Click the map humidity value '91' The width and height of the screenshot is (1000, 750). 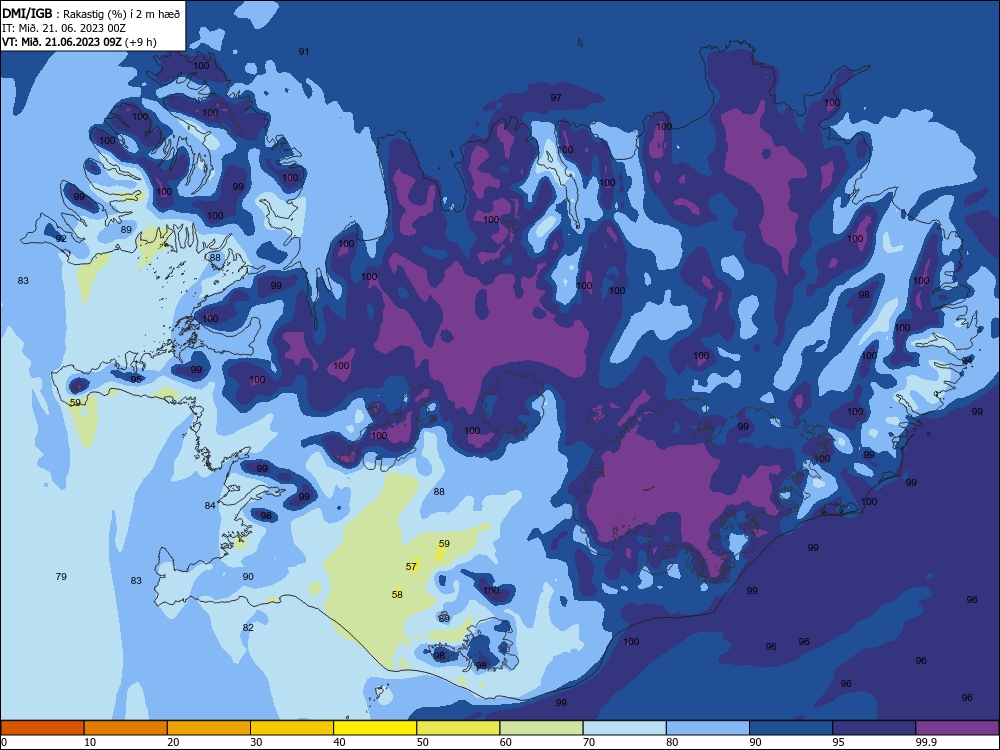tap(304, 52)
